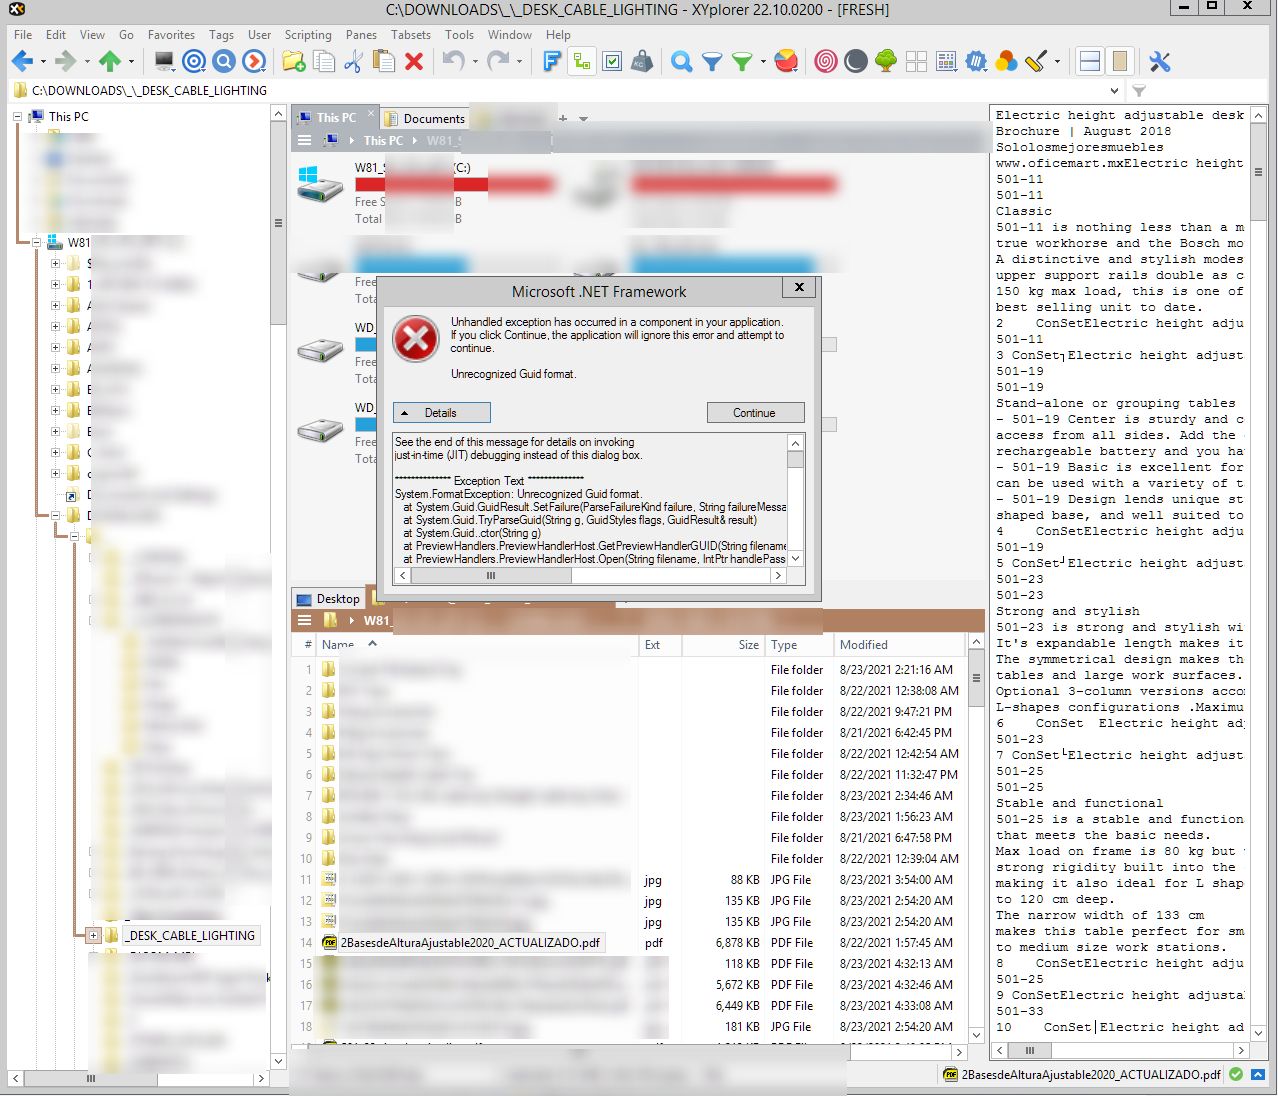This screenshot has height=1096, width=1278.
Task: Enable the checkbox selection toolbar toggle
Action: 612,61
